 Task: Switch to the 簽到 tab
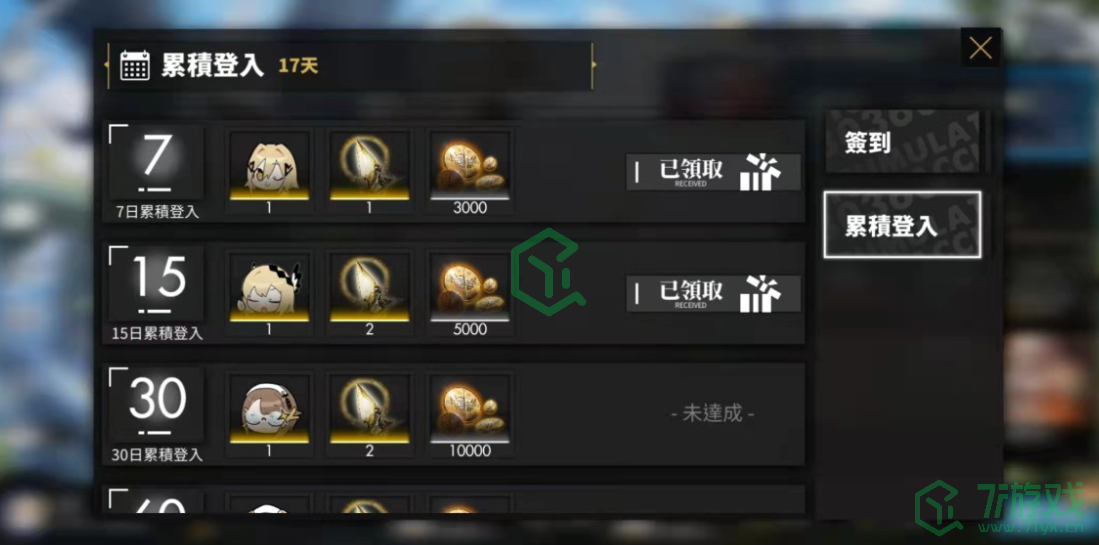902,142
